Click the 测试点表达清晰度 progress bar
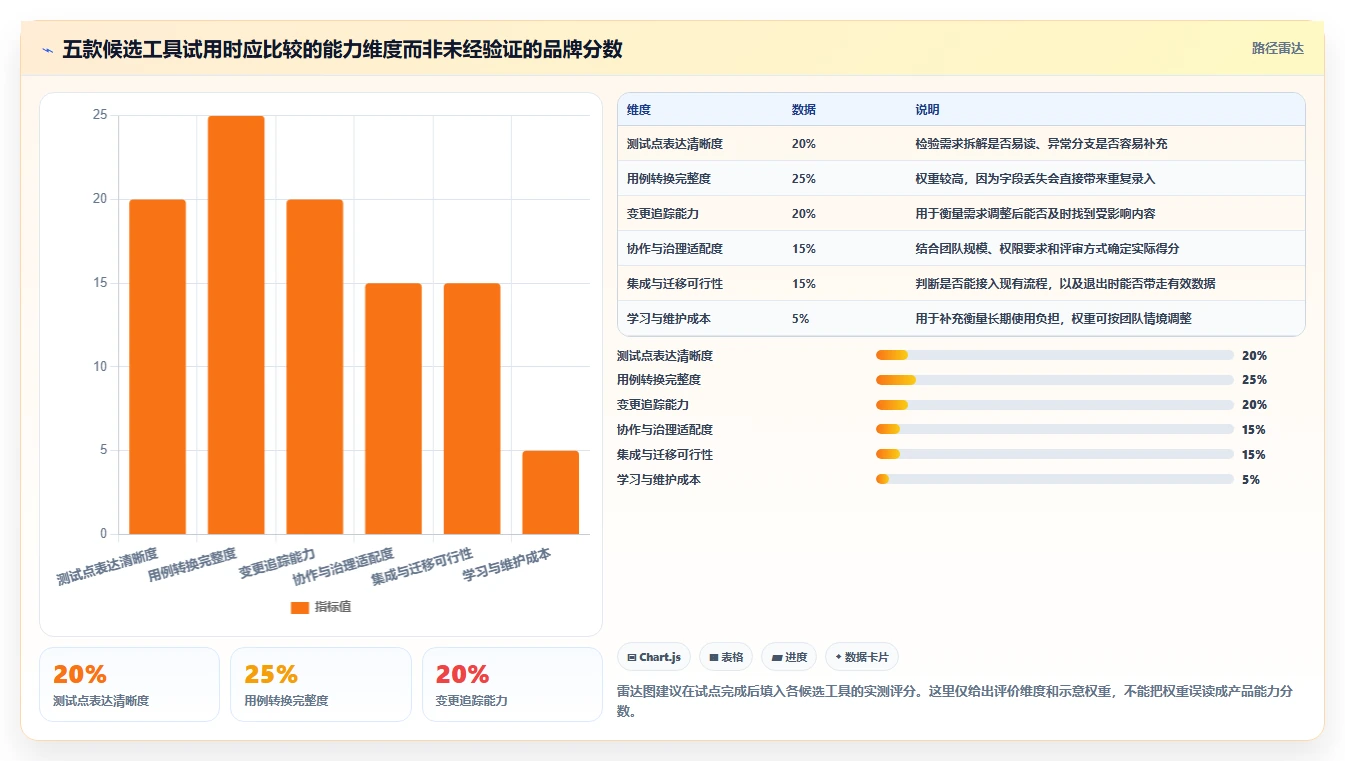This screenshot has height=761, width=1345. (1054, 355)
